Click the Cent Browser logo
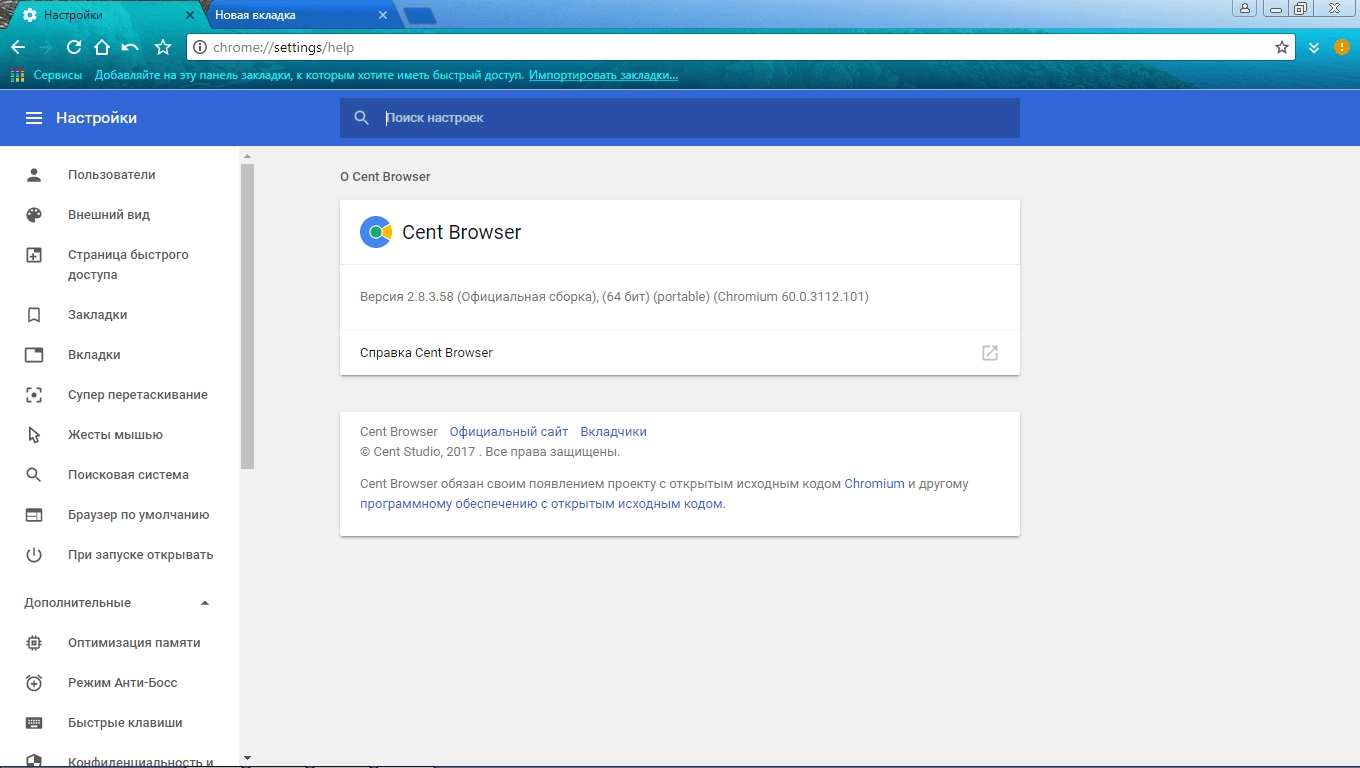Viewport: 1360px width, 768px height. coord(376,232)
